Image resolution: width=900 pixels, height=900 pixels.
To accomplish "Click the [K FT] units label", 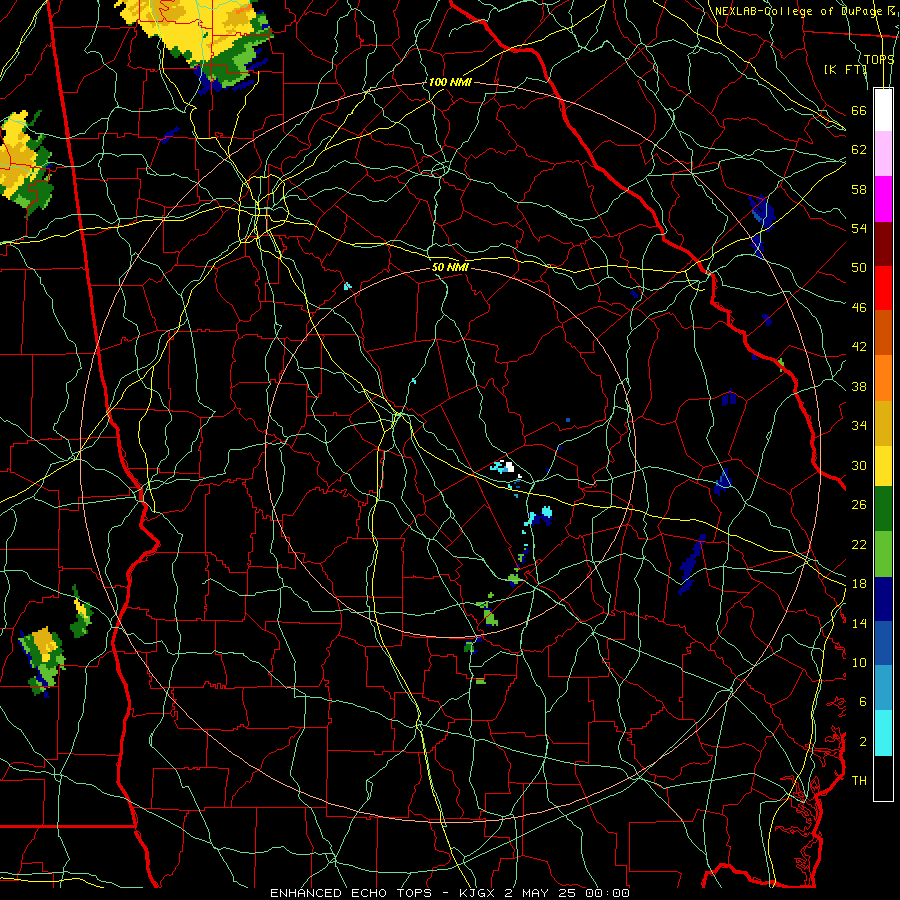I will point(845,70).
